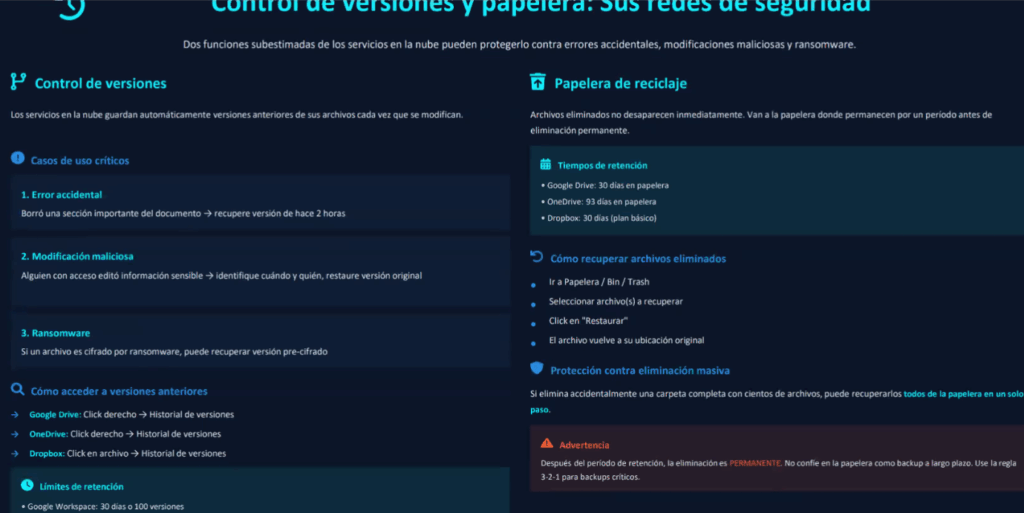
Task: Click the red PERMANENTE word in the warning
Action: [755, 463]
